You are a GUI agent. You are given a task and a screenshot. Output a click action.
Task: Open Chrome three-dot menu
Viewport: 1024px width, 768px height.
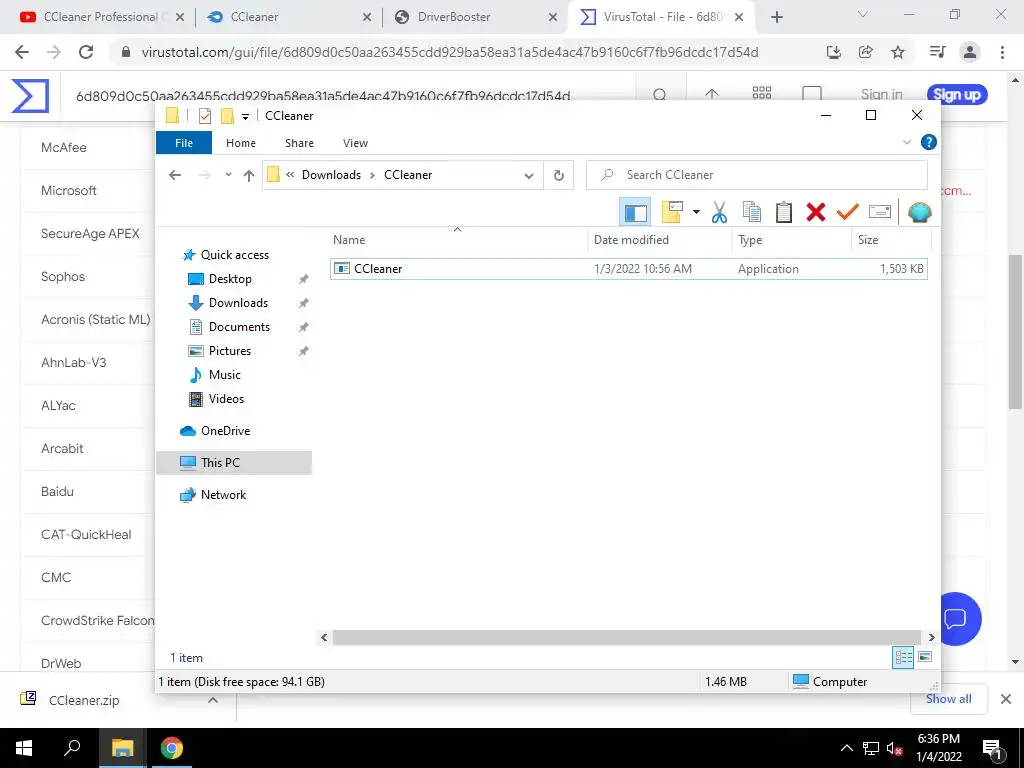click(x=1002, y=52)
